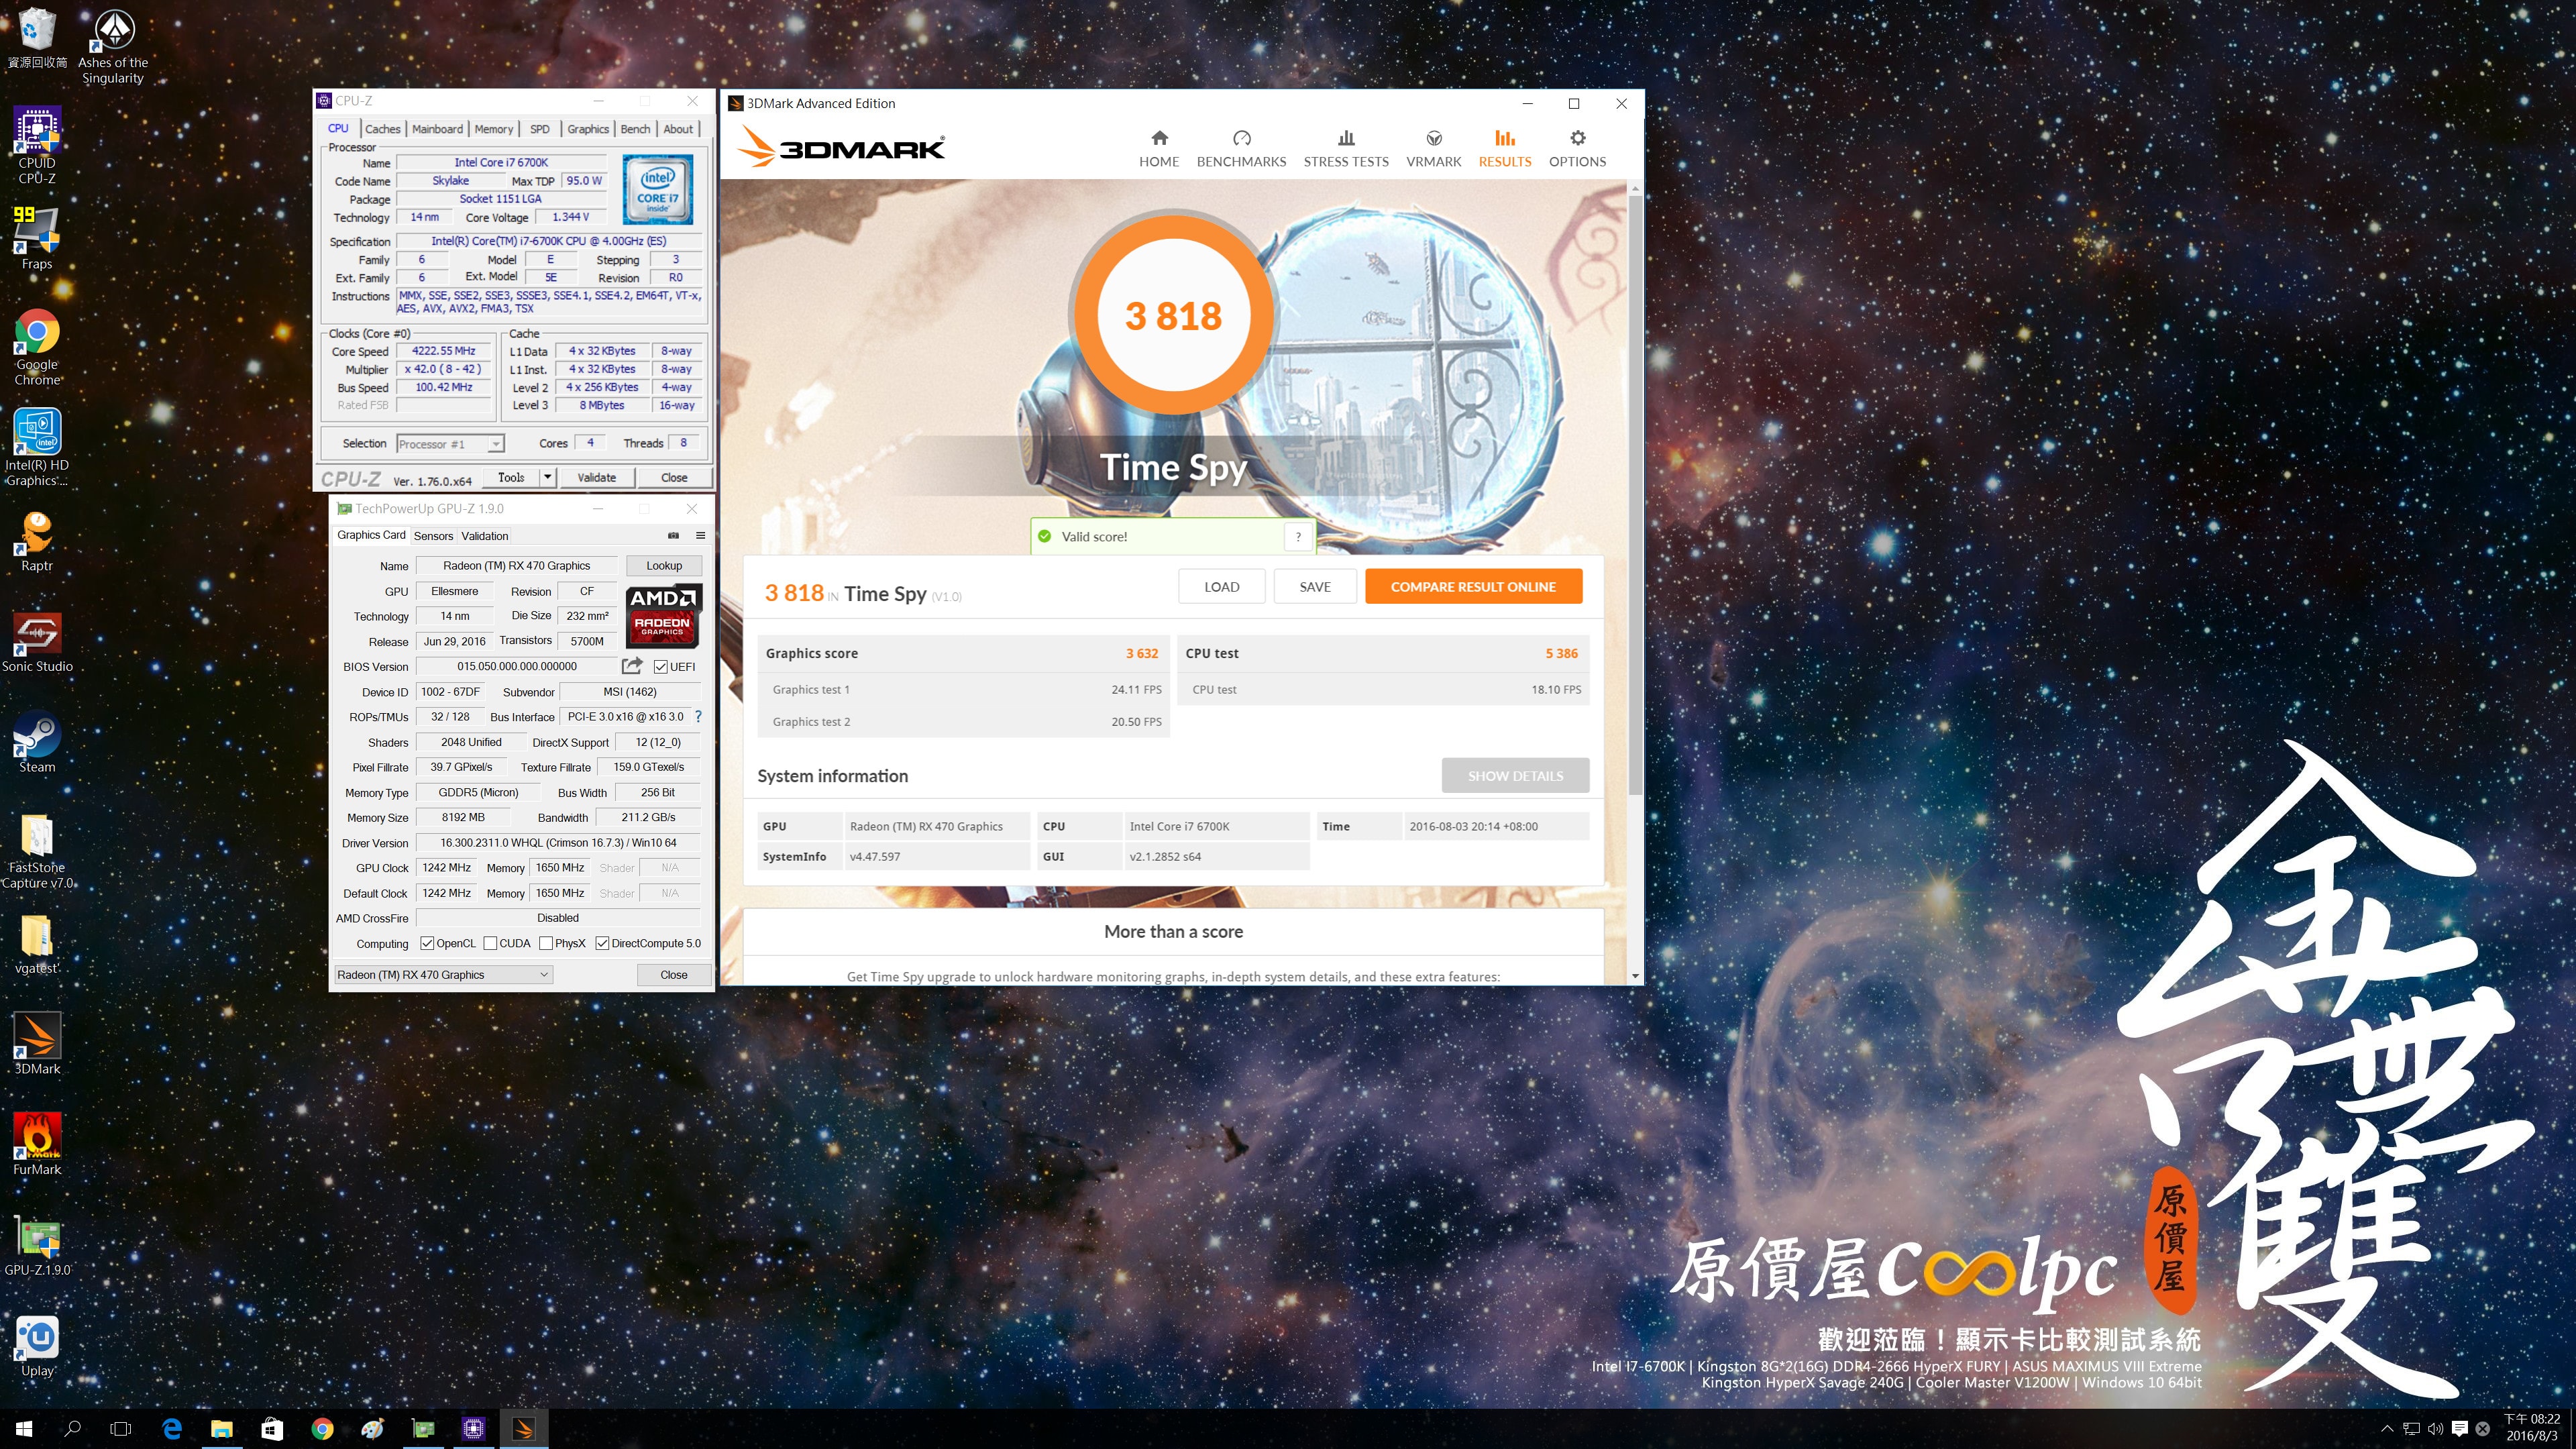
Task: Toggle PhysX checkbox in GPU-Z
Action: click(546, 943)
